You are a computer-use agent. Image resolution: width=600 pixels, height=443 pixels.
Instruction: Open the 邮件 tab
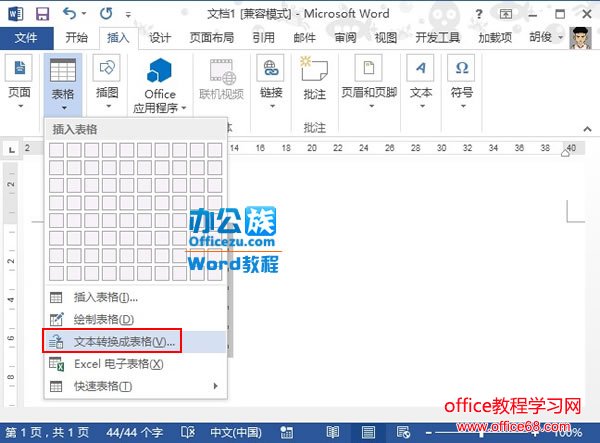point(305,37)
